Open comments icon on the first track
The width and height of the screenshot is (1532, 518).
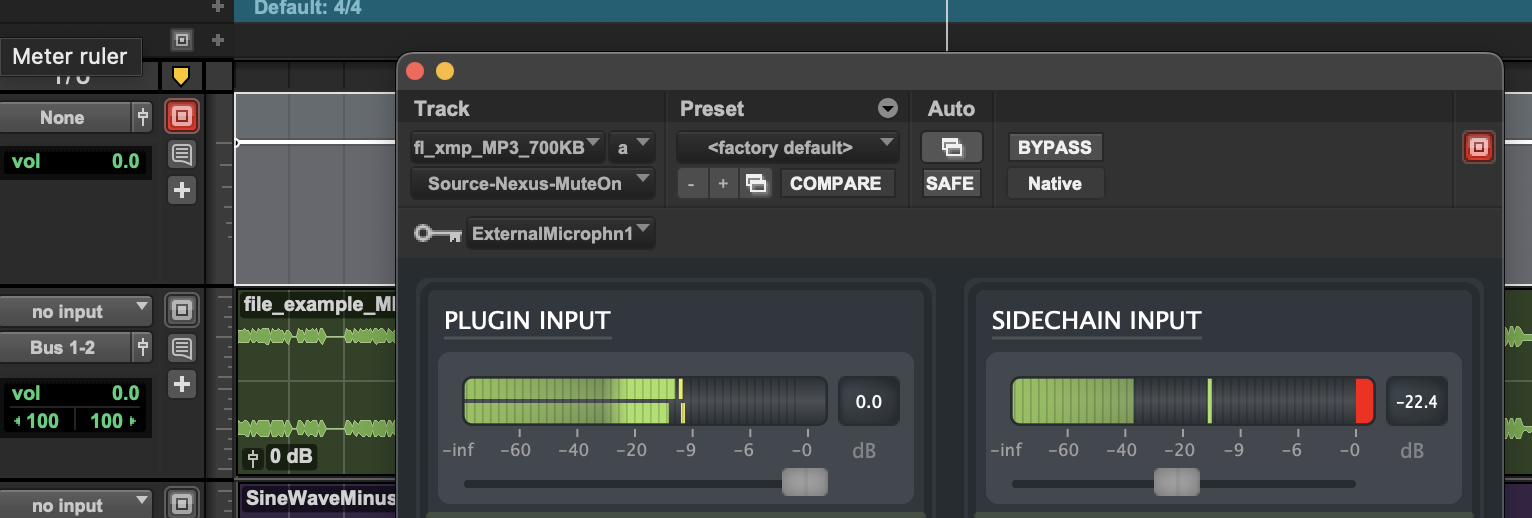[x=181, y=154]
